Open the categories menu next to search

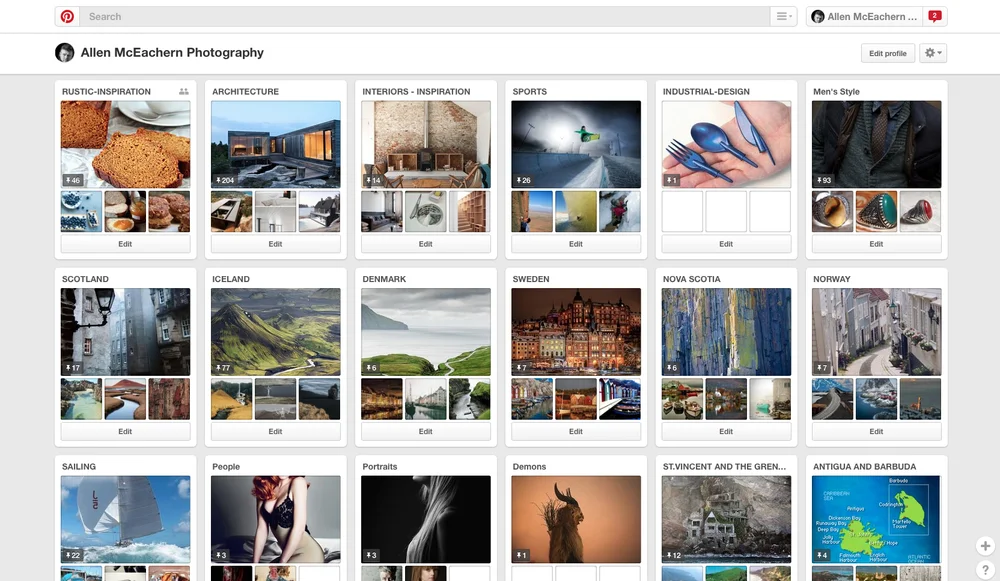tap(784, 17)
